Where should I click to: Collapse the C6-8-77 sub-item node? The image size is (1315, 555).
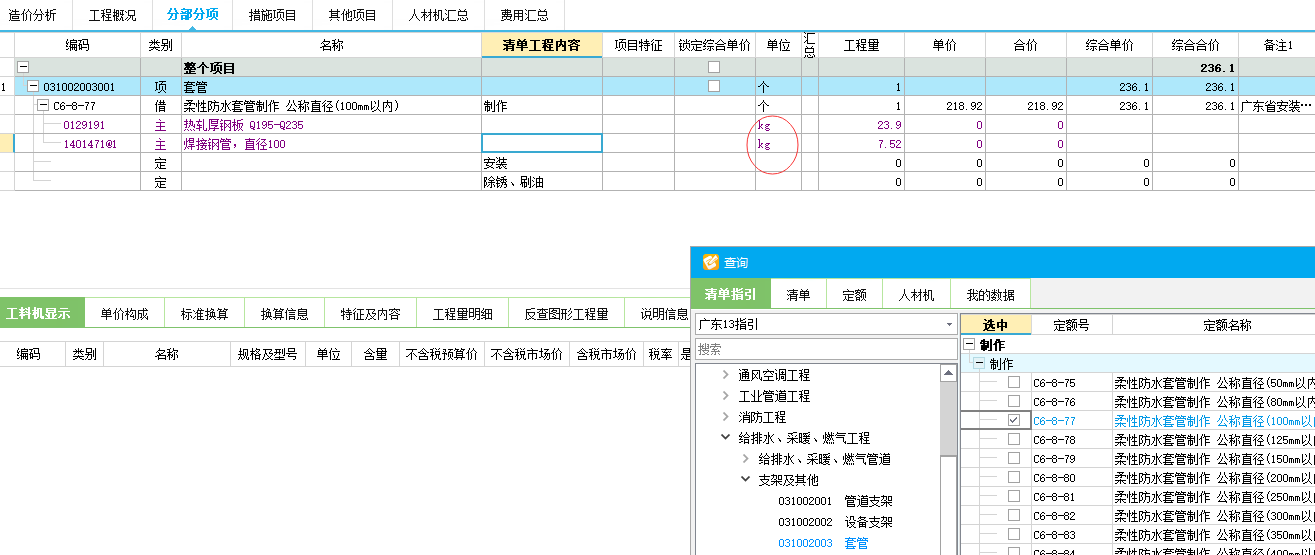coord(43,105)
